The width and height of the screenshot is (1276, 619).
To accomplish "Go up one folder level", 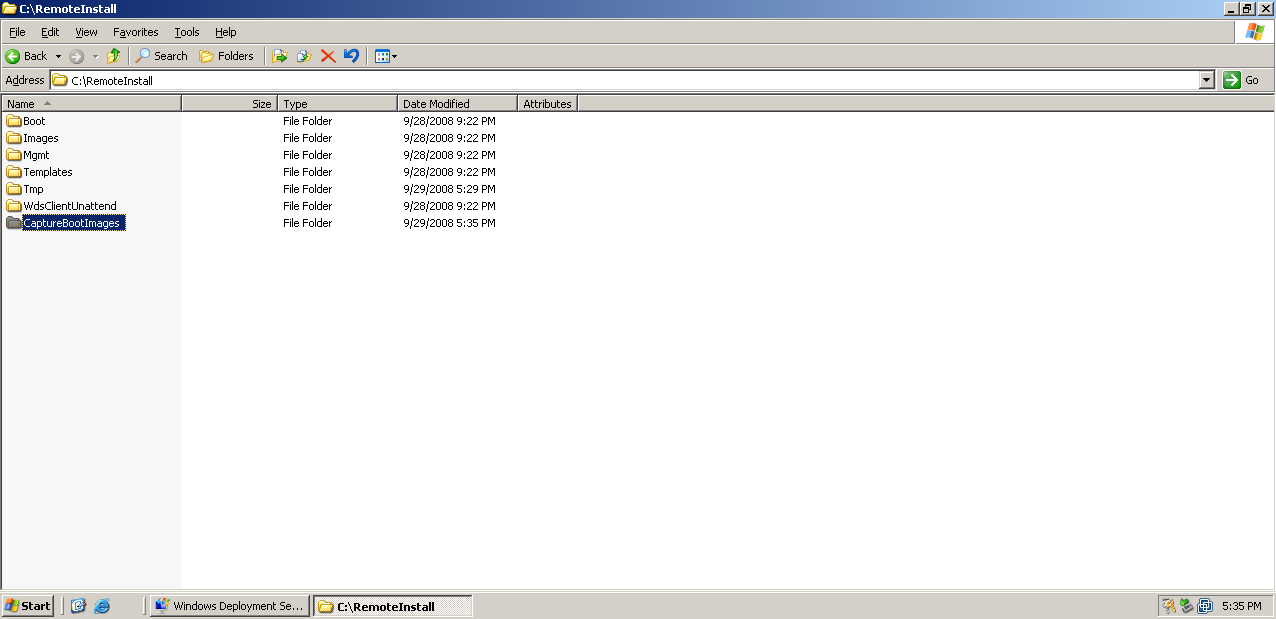I will tap(113, 56).
